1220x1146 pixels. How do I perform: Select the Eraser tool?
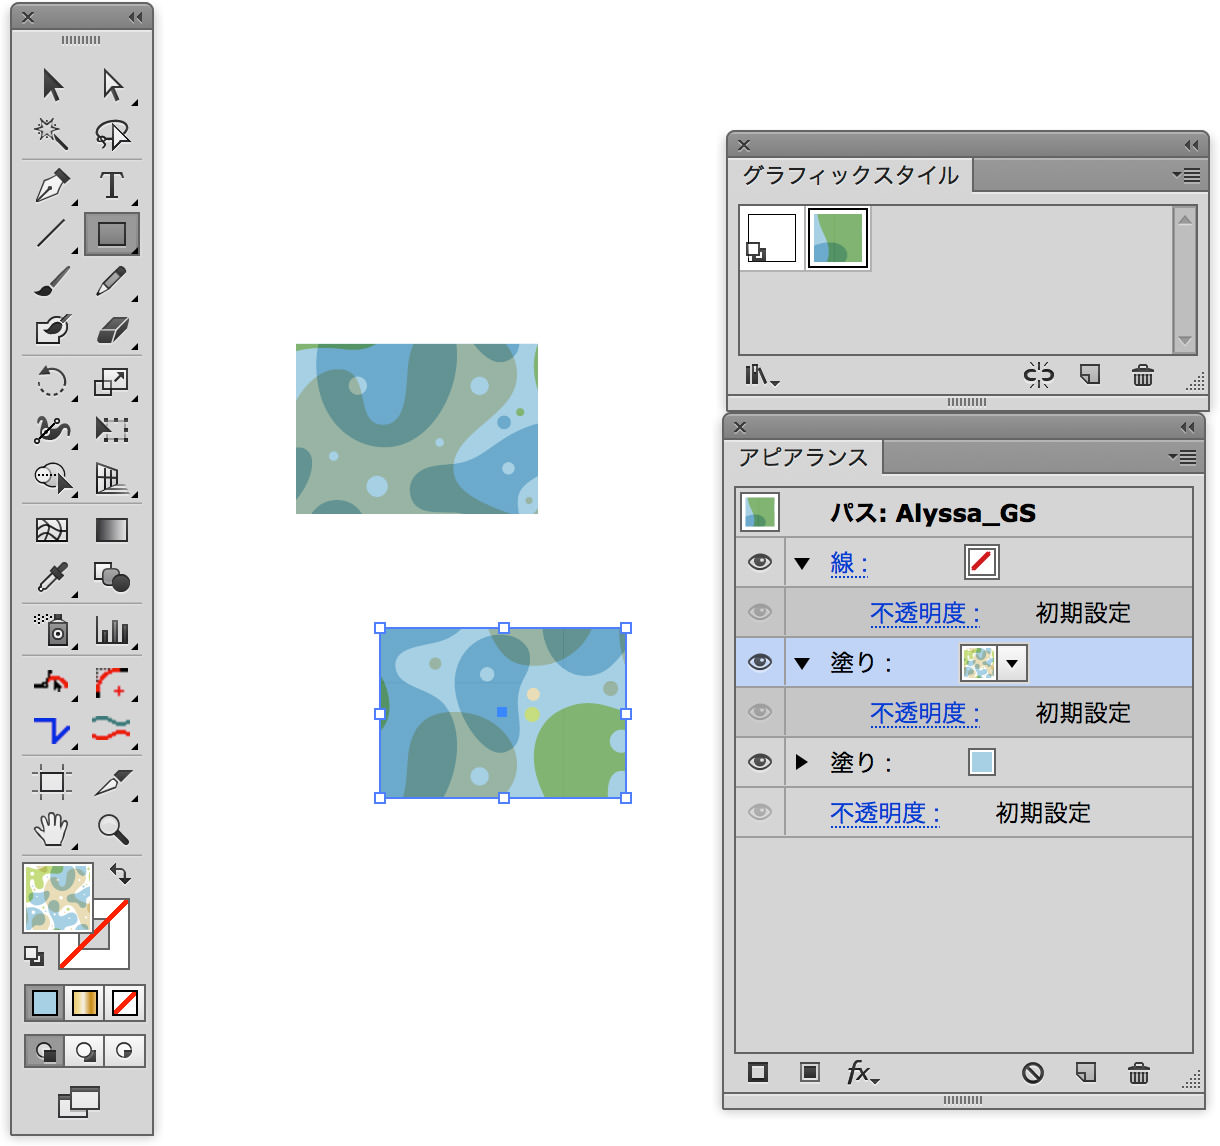112,329
